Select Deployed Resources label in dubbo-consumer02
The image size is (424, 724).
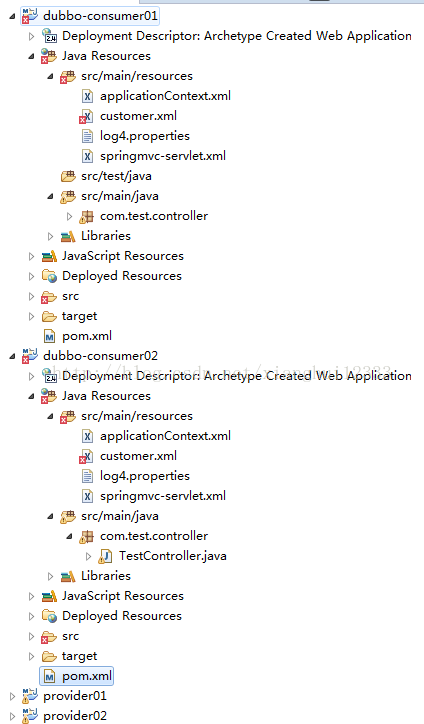click(x=122, y=616)
